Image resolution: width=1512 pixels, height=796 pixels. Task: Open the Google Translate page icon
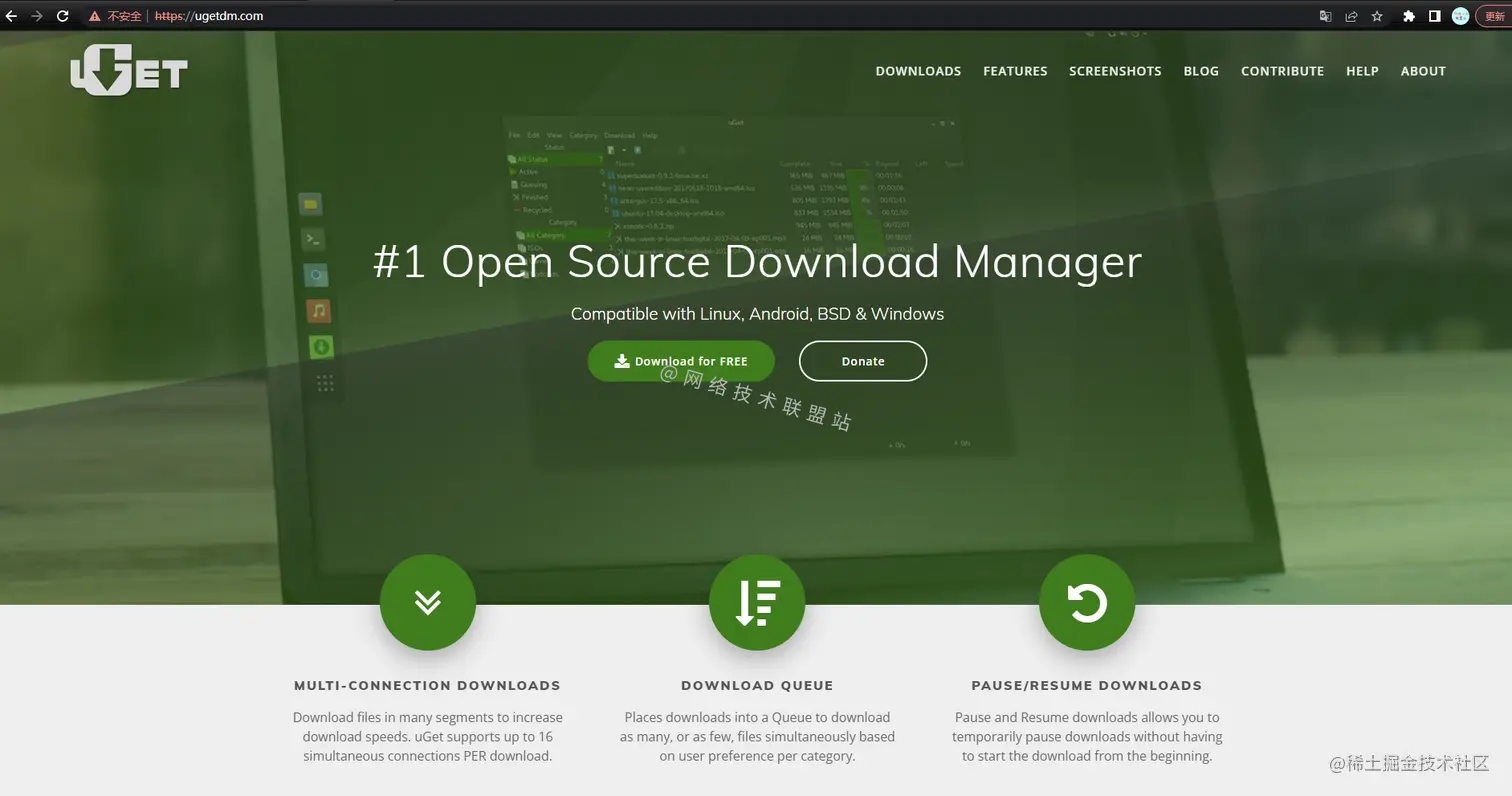1325,16
